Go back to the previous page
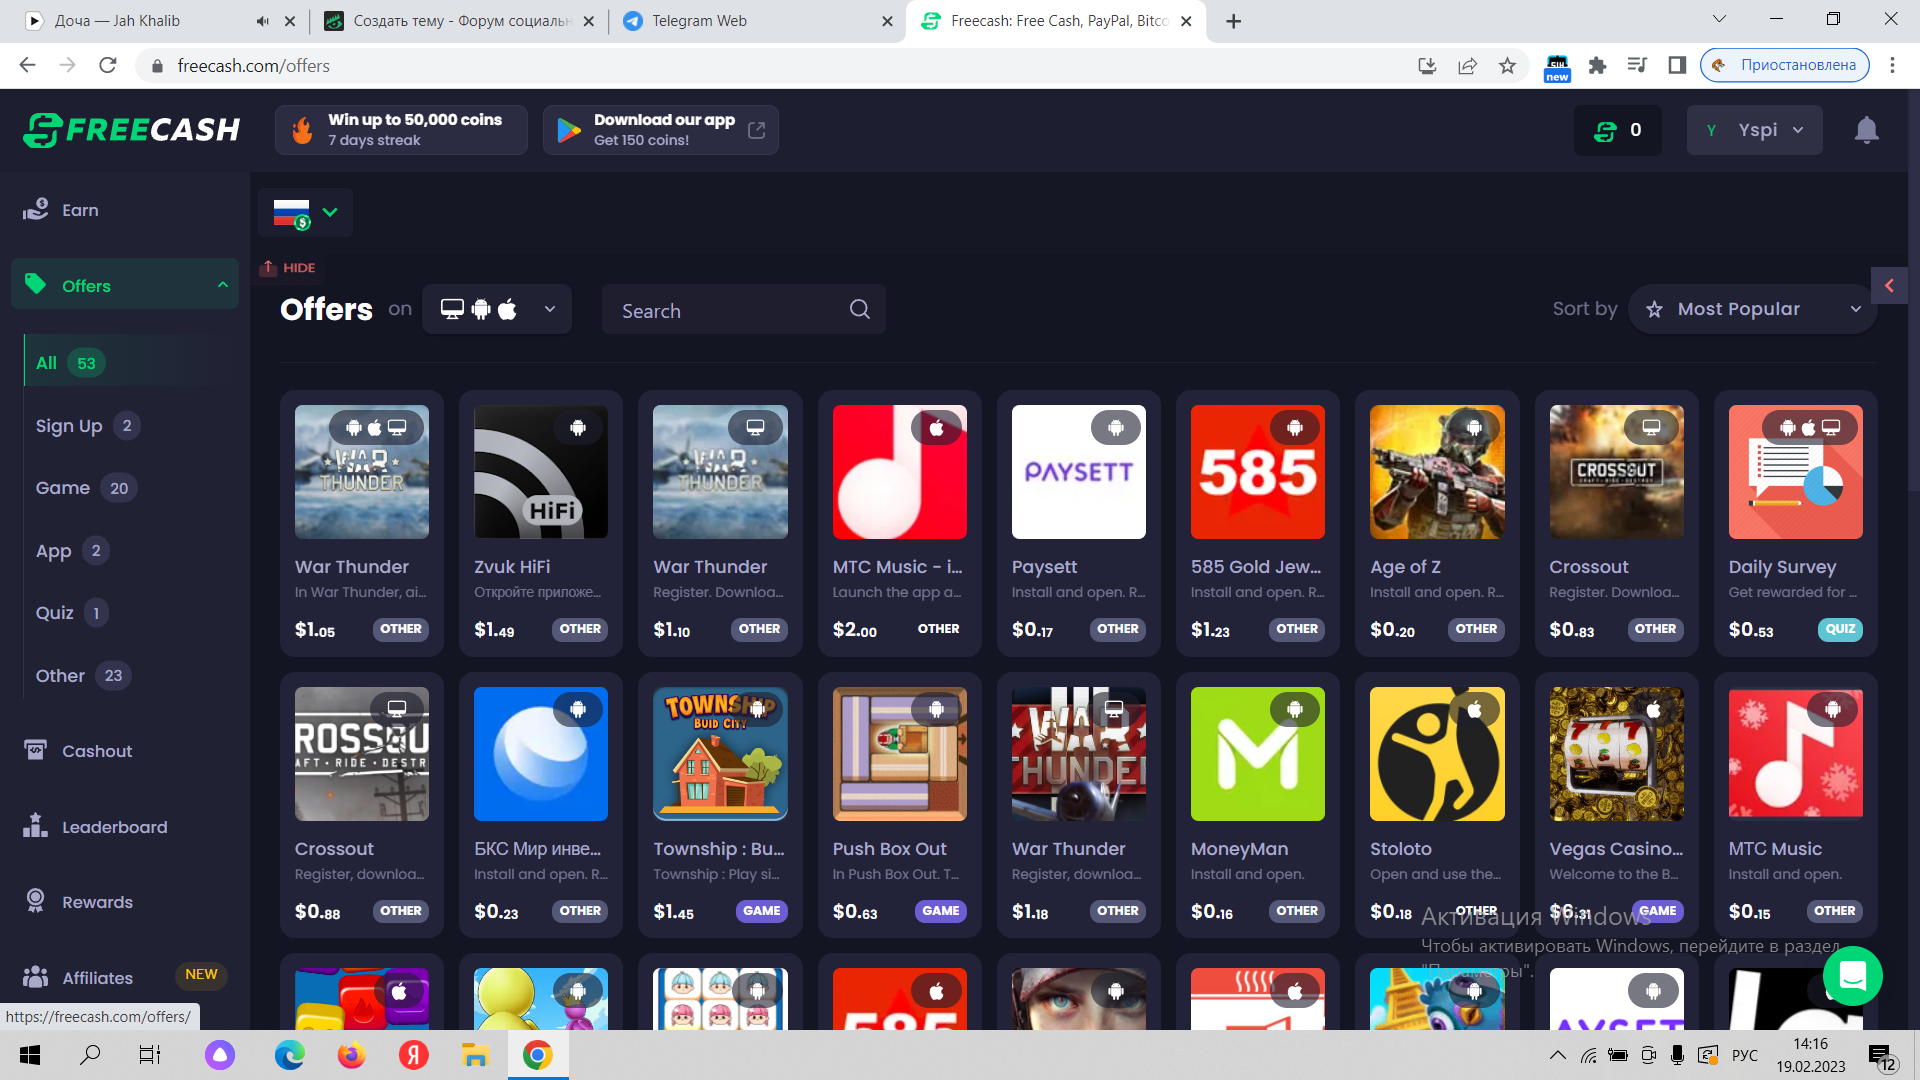This screenshot has height=1080, width=1920. click(27, 66)
